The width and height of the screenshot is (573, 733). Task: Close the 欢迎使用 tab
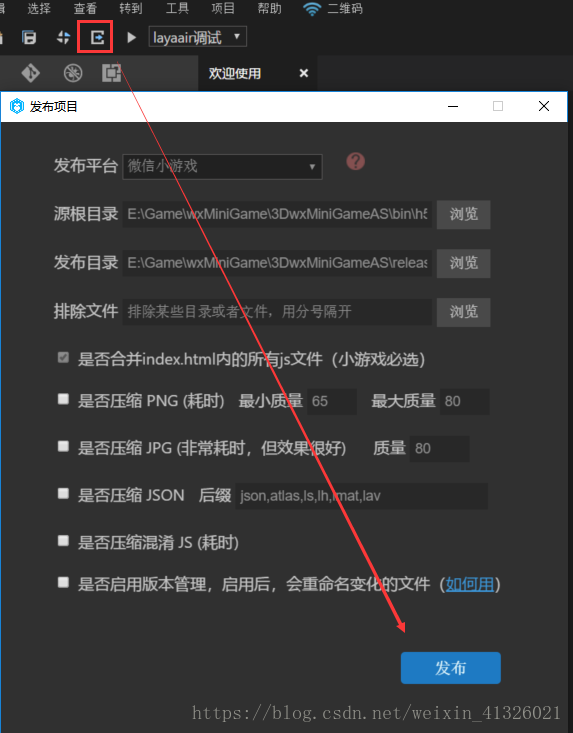pyautogui.click(x=304, y=73)
